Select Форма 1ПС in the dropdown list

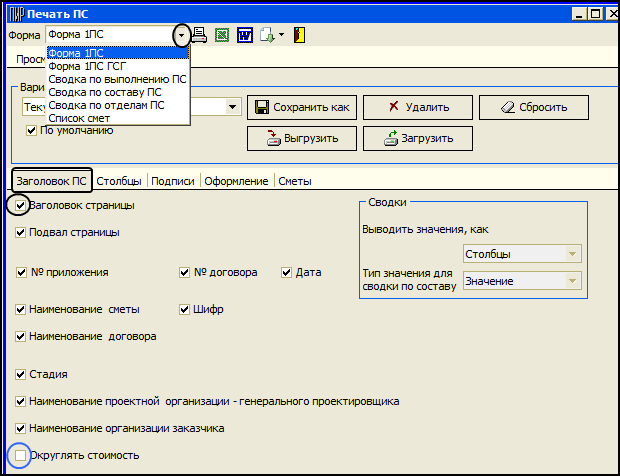click(118, 53)
